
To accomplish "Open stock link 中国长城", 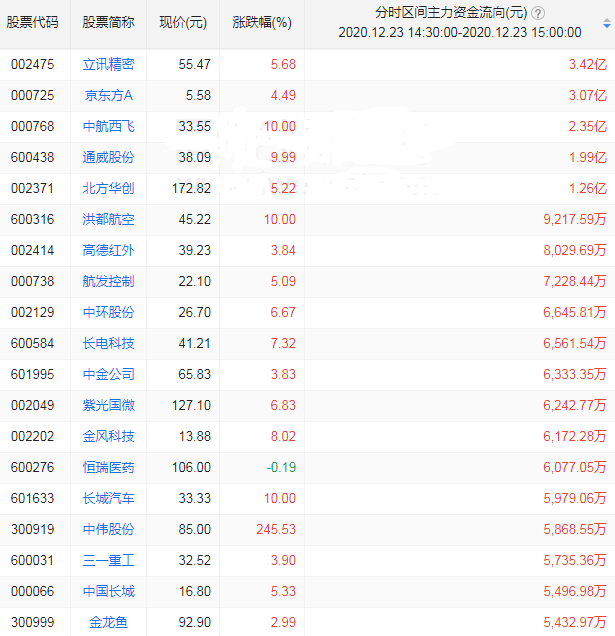I will (108, 591).
